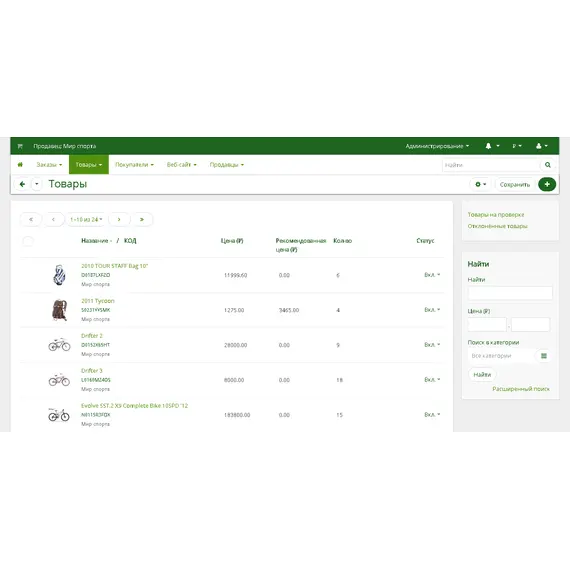This screenshot has width=570, height=570.
Task: Open Товары на проверке link
Action: (x=496, y=214)
